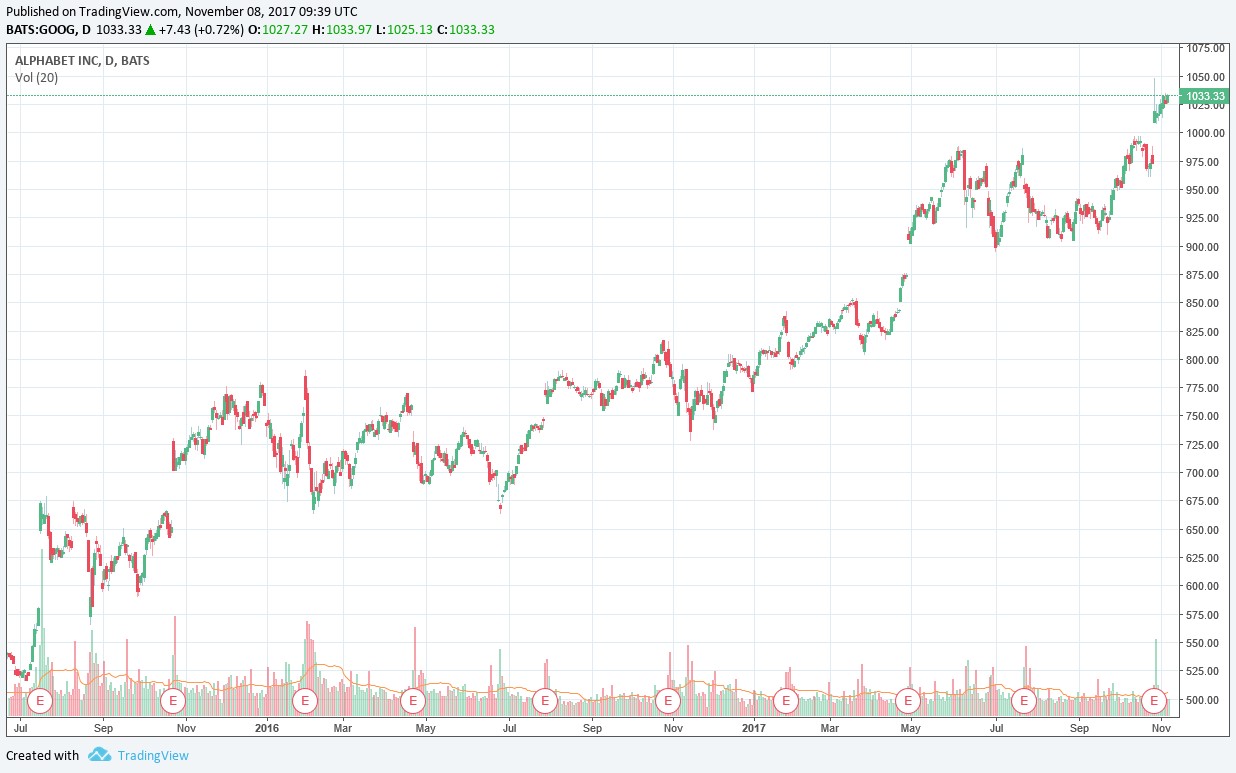Click the 2016 year label on time axis
The image size is (1236, 773).
265,727
